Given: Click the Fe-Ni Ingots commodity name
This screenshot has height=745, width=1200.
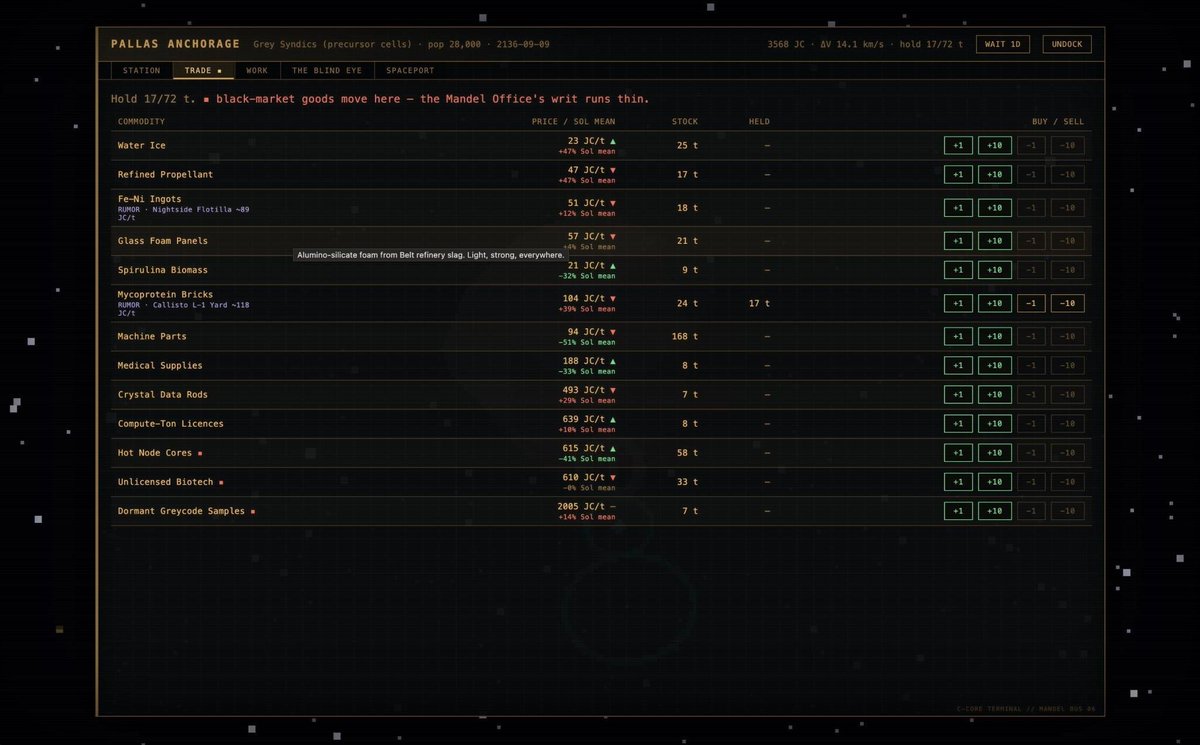Looking at the screenshot, I should pos(150,199).
